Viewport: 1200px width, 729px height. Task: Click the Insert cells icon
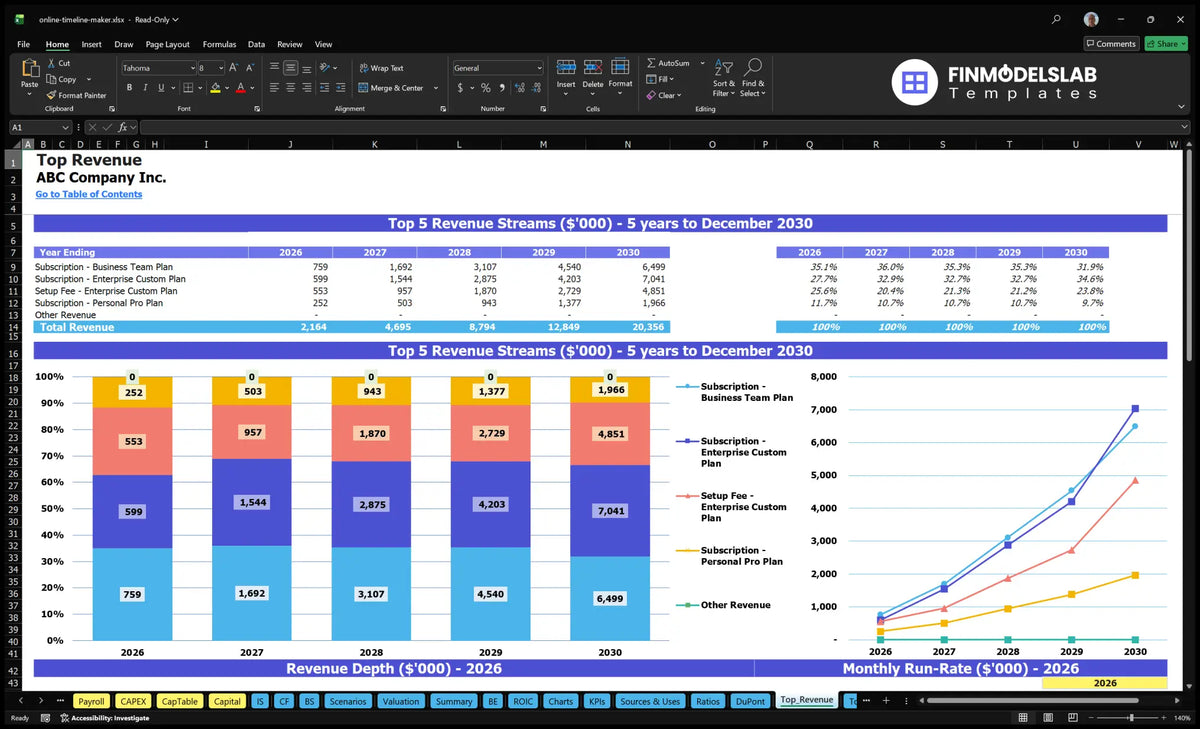coord(566,67)
